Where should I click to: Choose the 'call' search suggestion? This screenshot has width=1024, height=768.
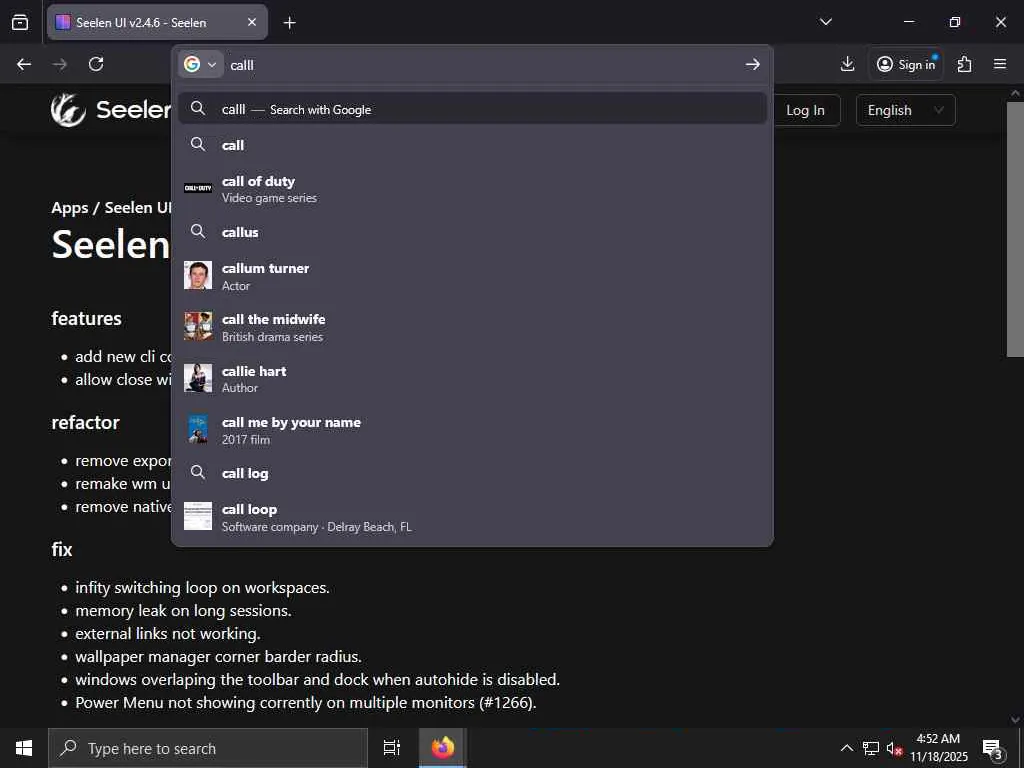tap(472, 145)
